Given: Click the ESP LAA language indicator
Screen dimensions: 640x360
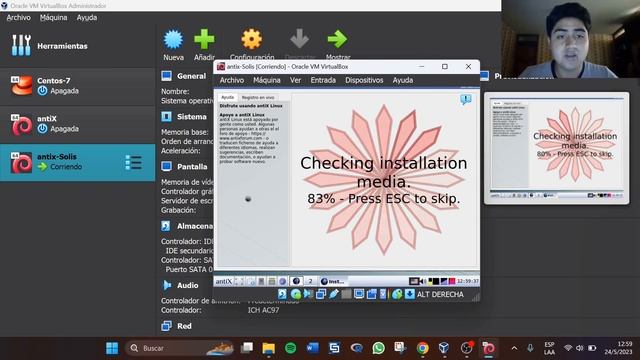Looking at the screenshot, I should pyautogui.click(x=549, y=348).
